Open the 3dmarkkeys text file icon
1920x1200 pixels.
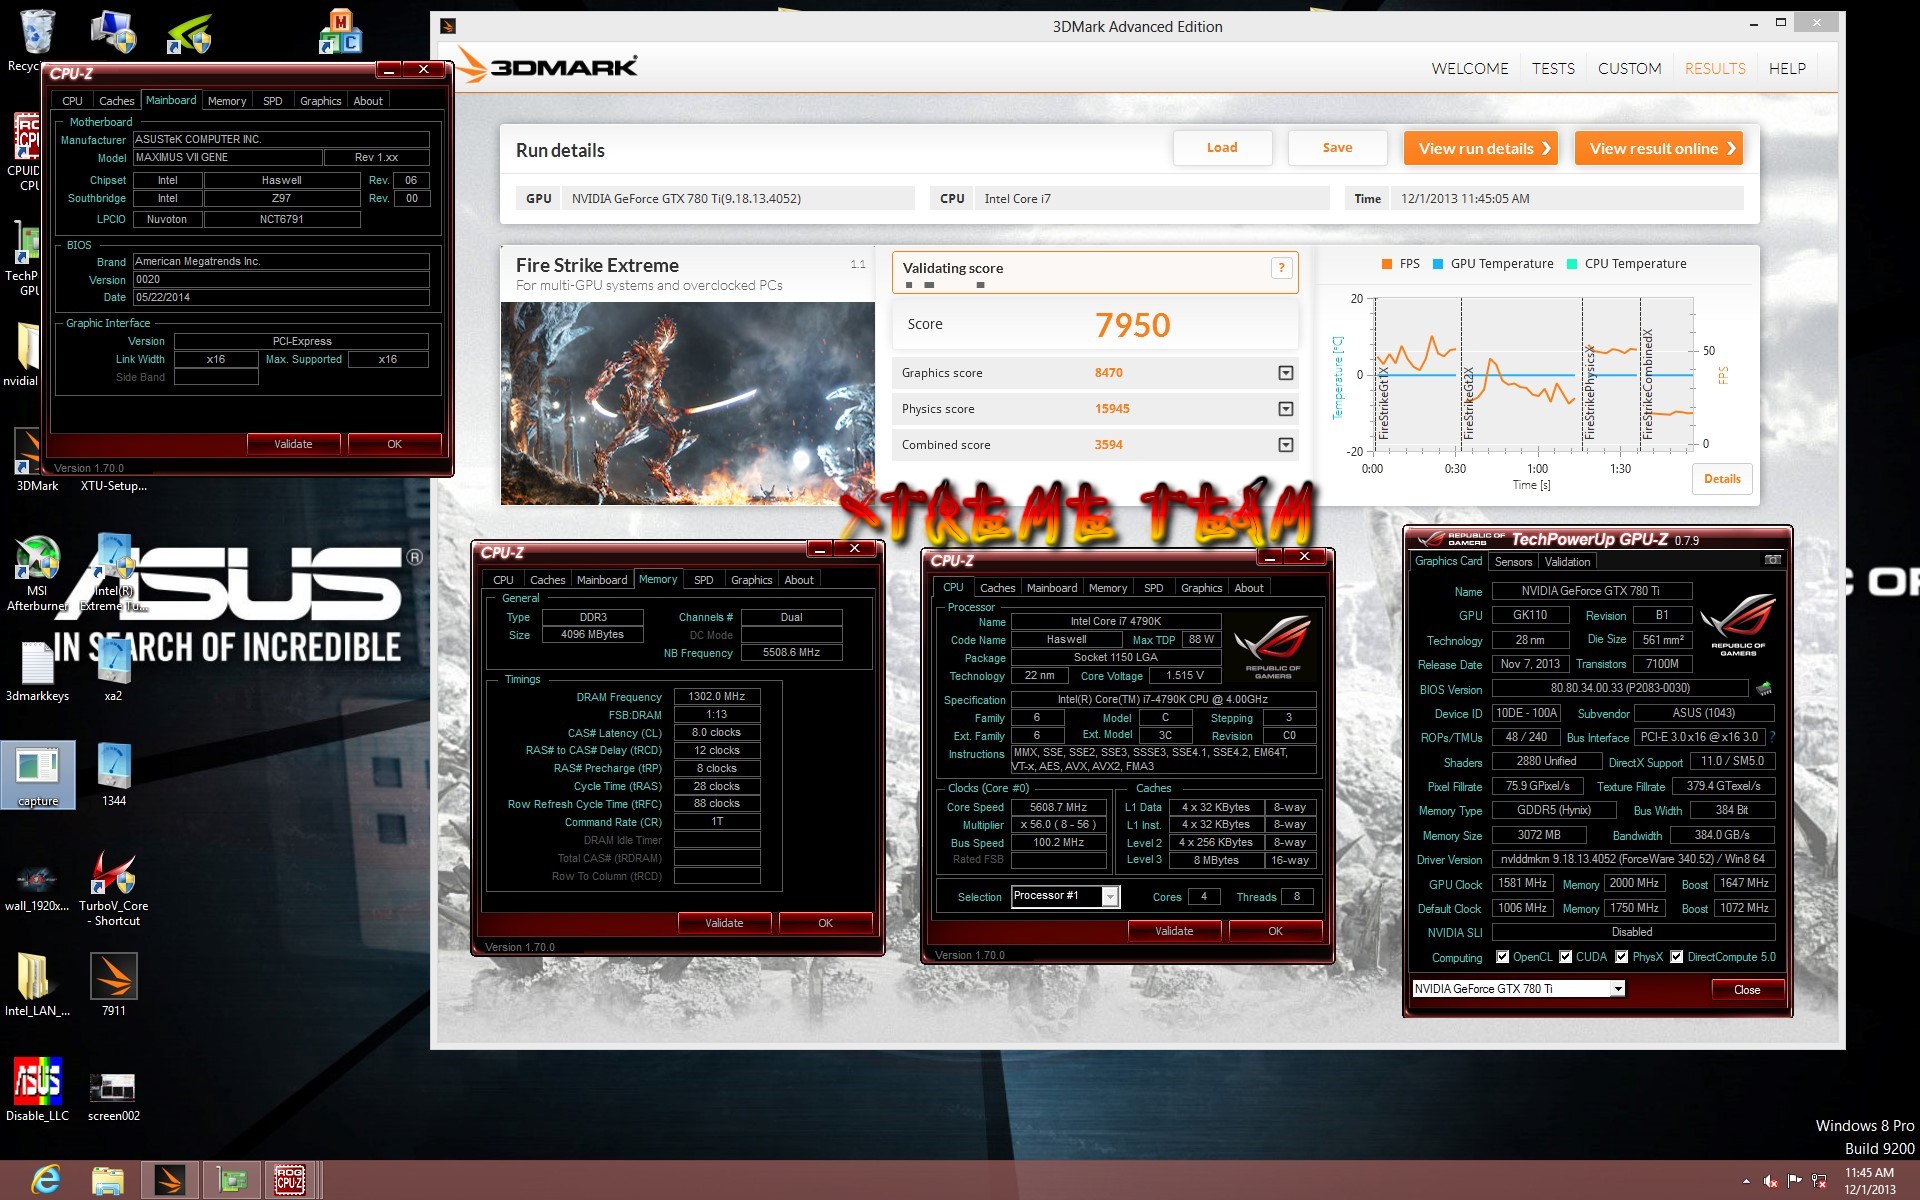(x=37, y=670)
